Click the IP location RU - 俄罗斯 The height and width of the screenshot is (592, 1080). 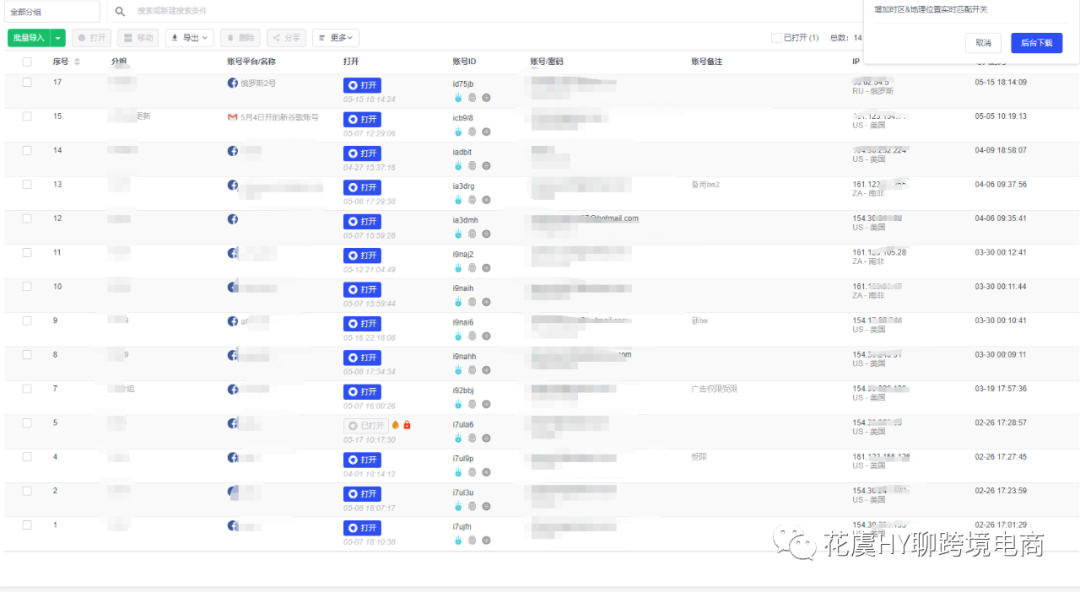point(873,91)
